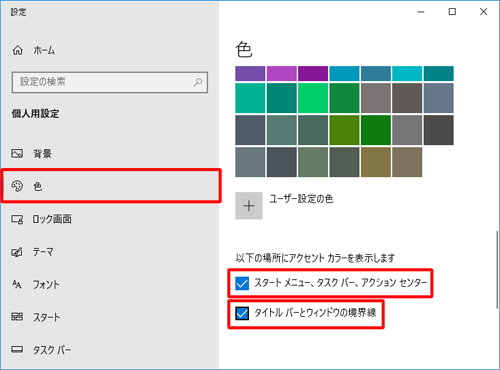Click the palette icon beside 色

[17, 186]
